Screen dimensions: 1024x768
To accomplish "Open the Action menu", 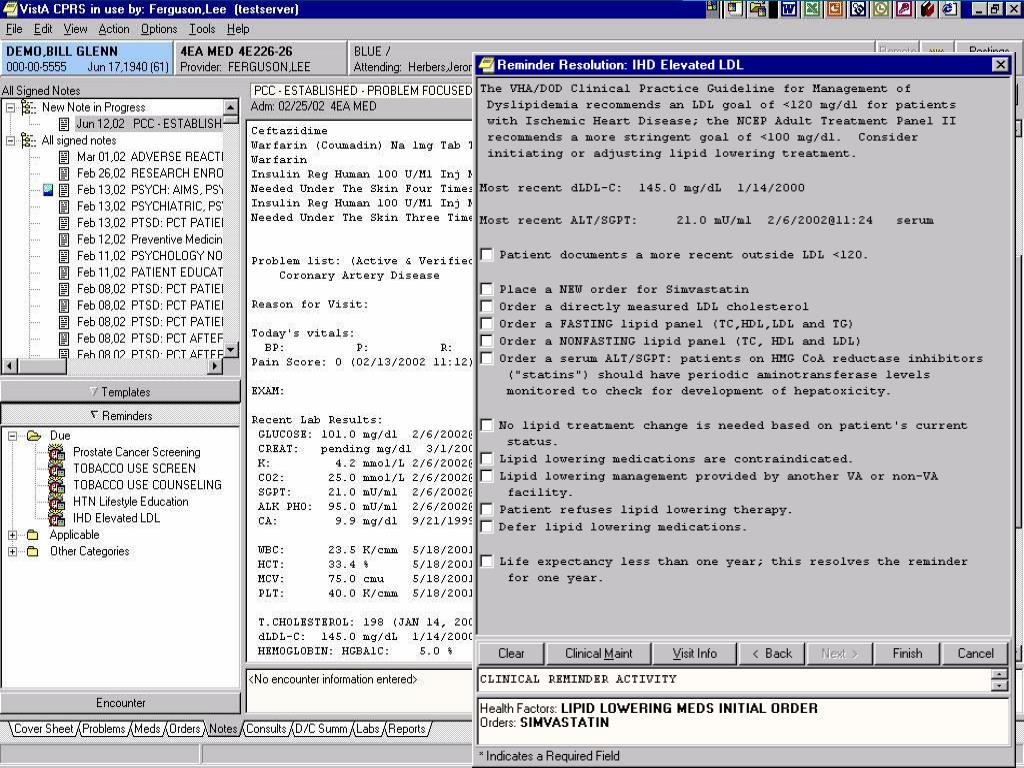I will [x=114, y=29].
